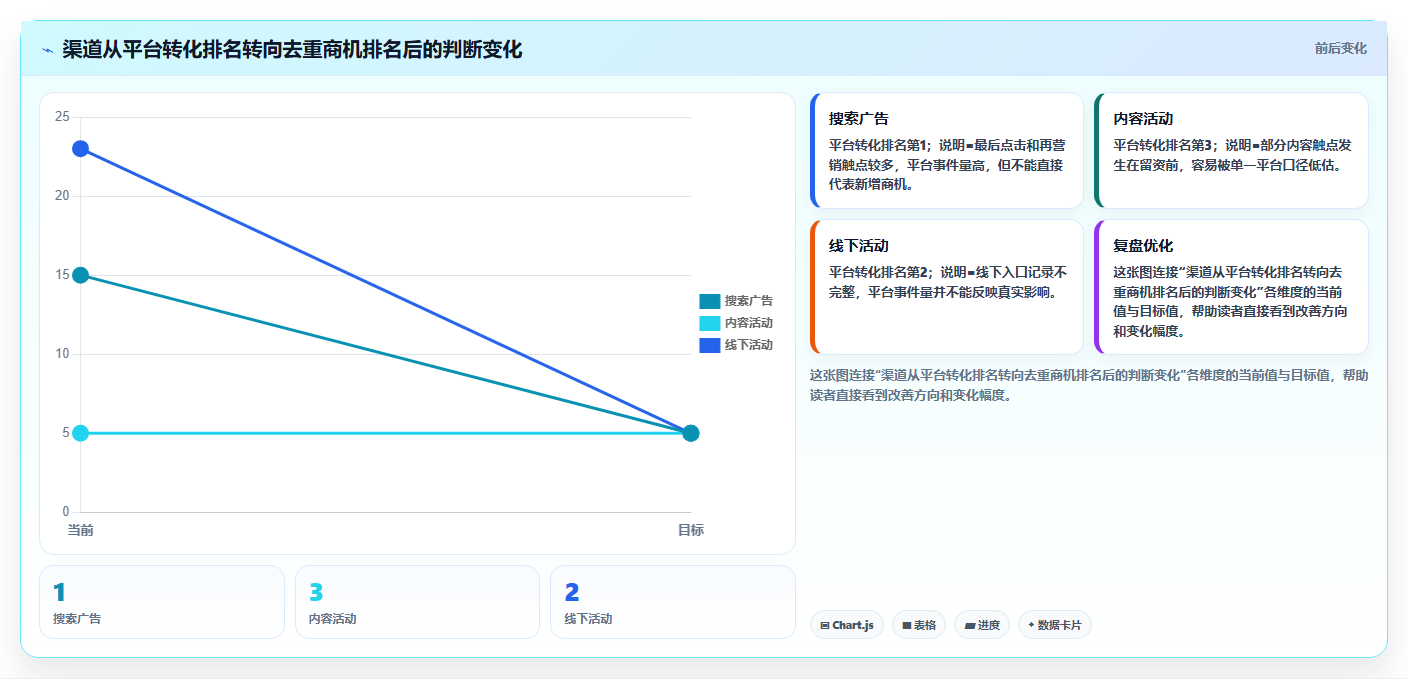Click the 线下活动 data point at 23
The image size is (1408, 679).
coord(80,149)
